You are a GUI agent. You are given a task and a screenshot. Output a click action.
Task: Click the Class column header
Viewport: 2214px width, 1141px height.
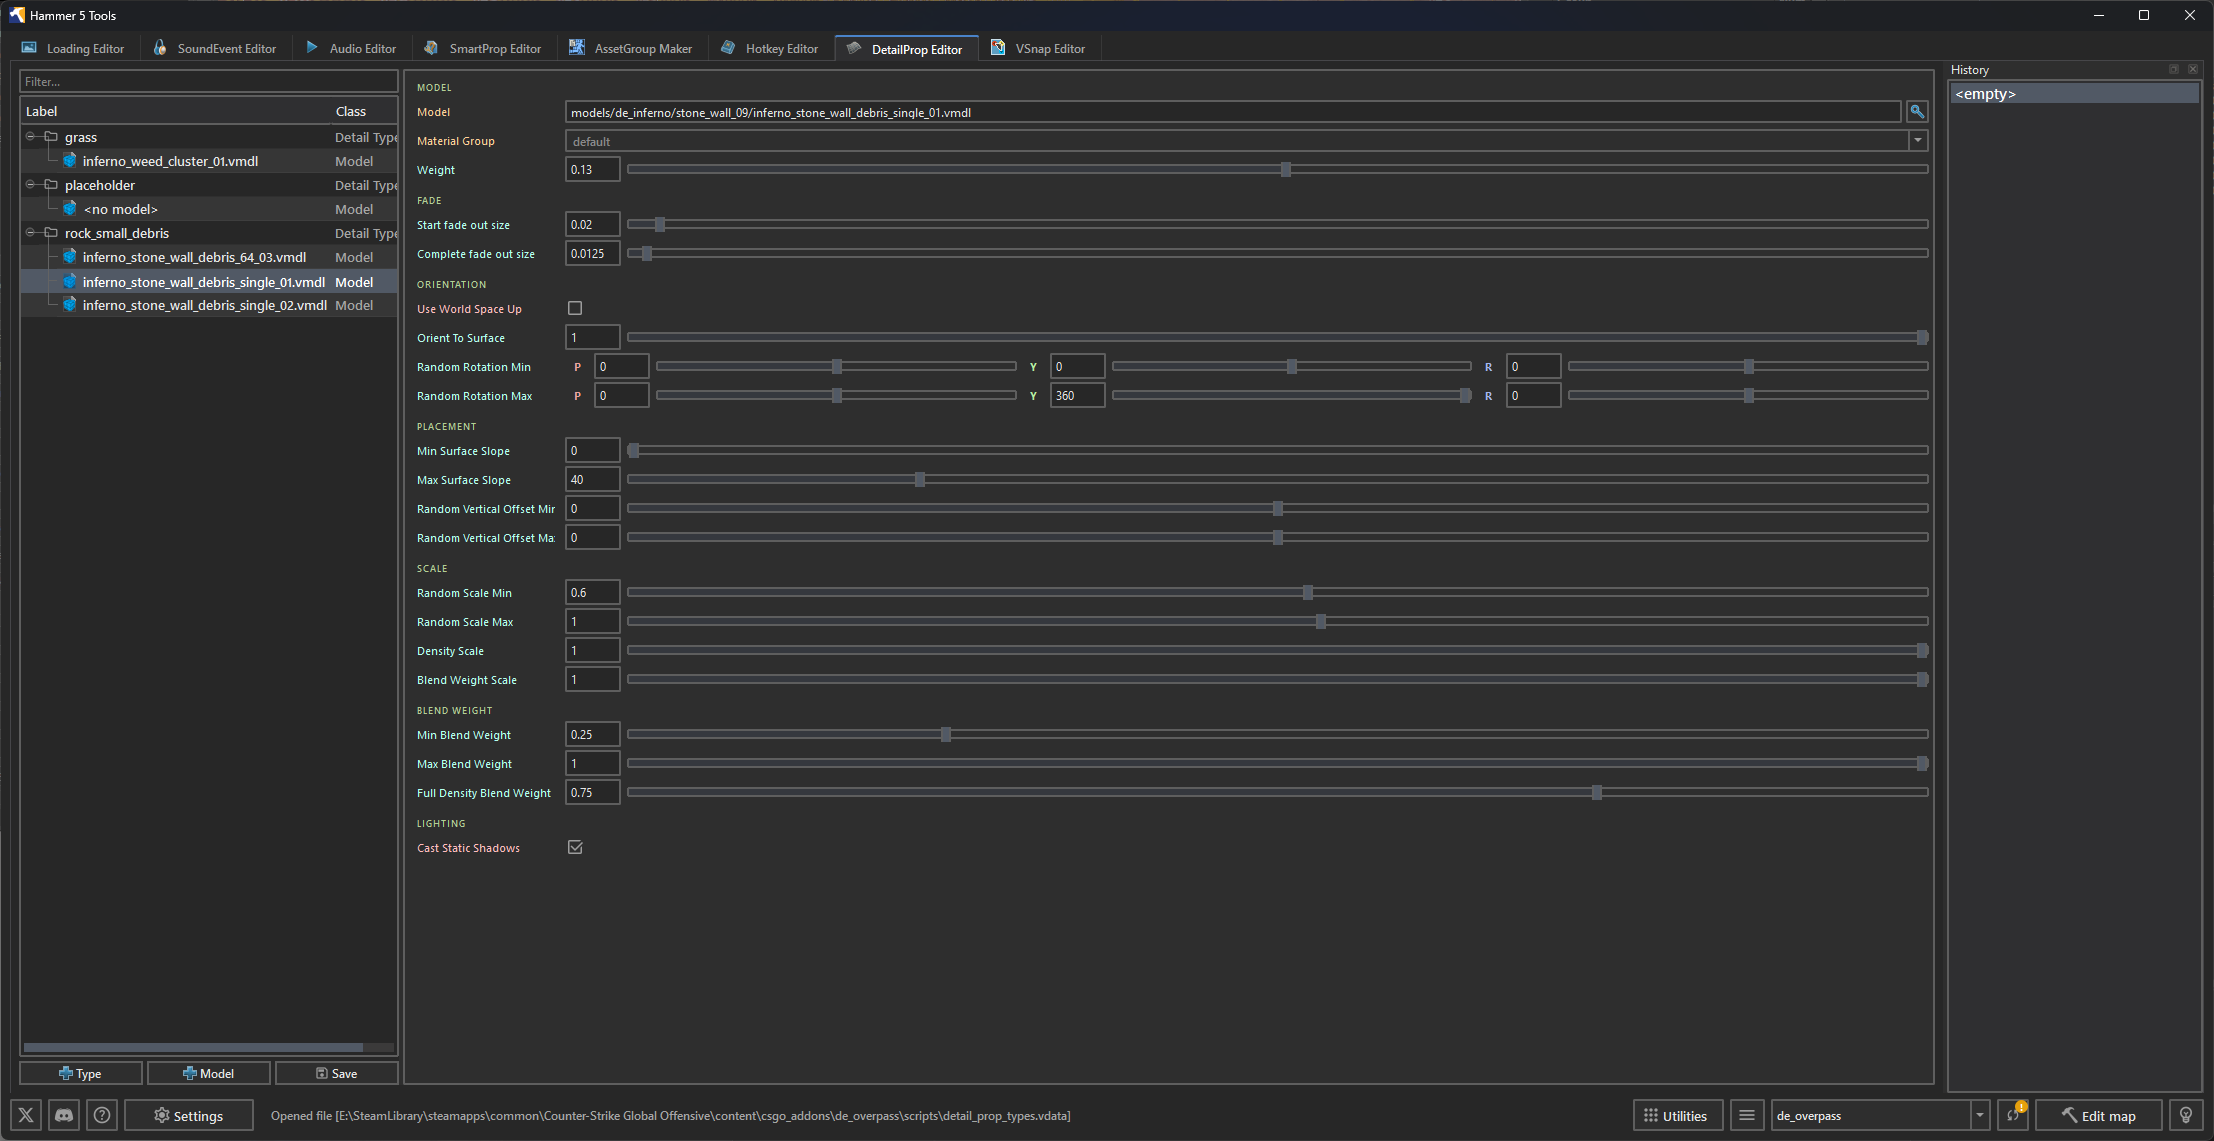pos(365,110)
